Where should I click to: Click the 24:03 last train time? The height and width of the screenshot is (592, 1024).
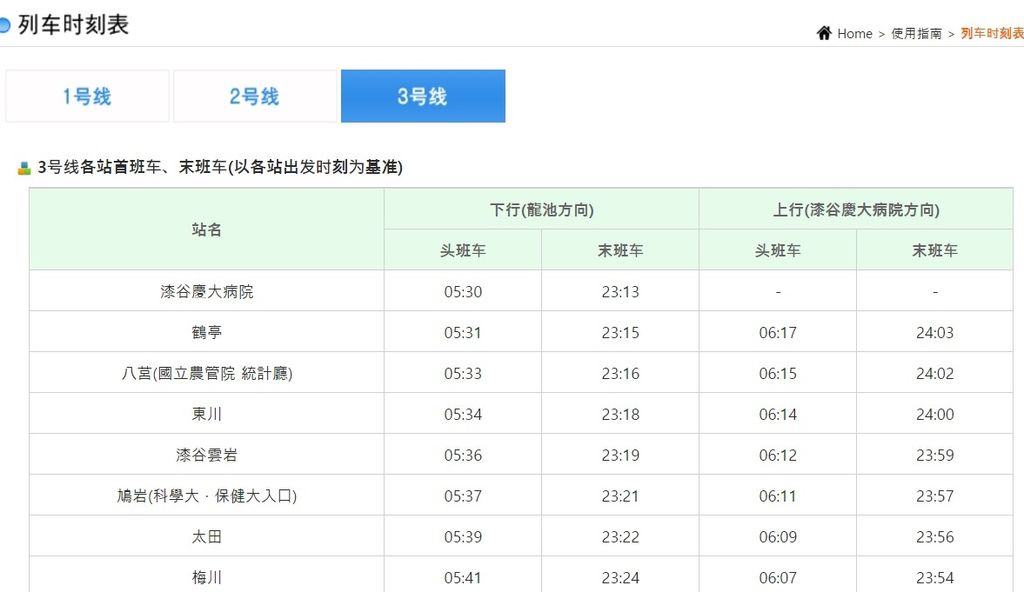click(935, 333)
